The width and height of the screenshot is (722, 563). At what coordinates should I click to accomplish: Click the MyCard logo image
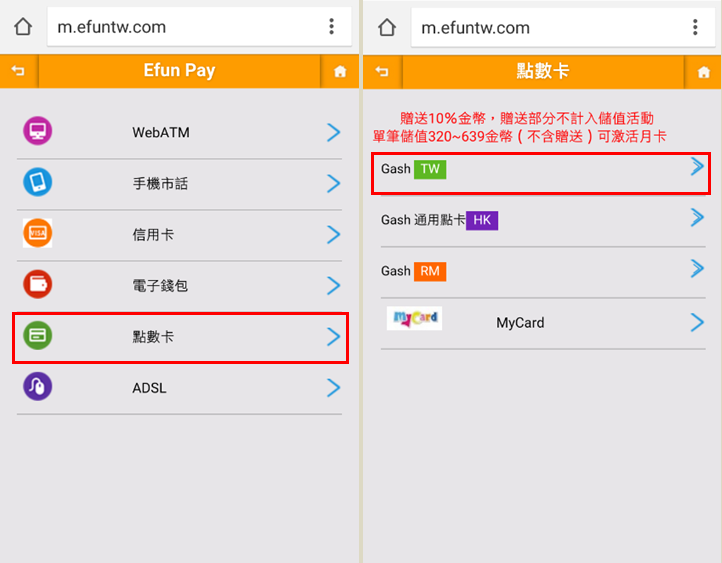pos(414,318)
